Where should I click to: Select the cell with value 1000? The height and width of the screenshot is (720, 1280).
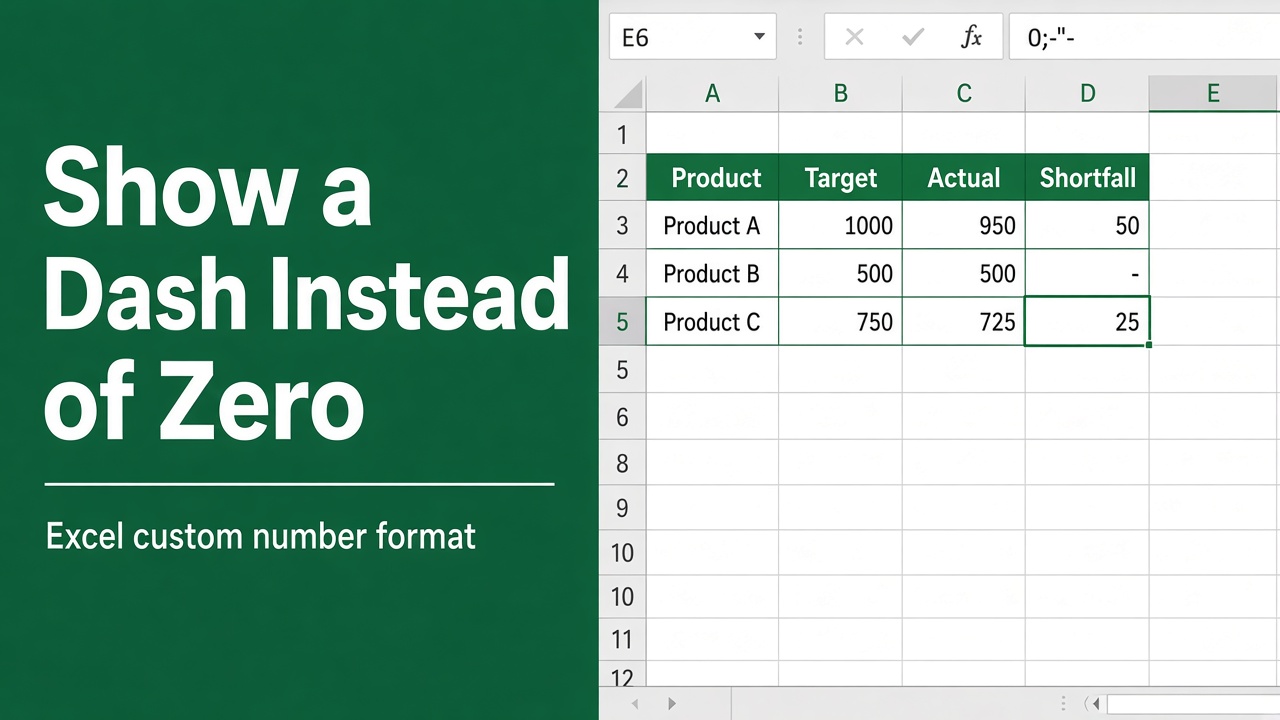[x=840, y=226]
